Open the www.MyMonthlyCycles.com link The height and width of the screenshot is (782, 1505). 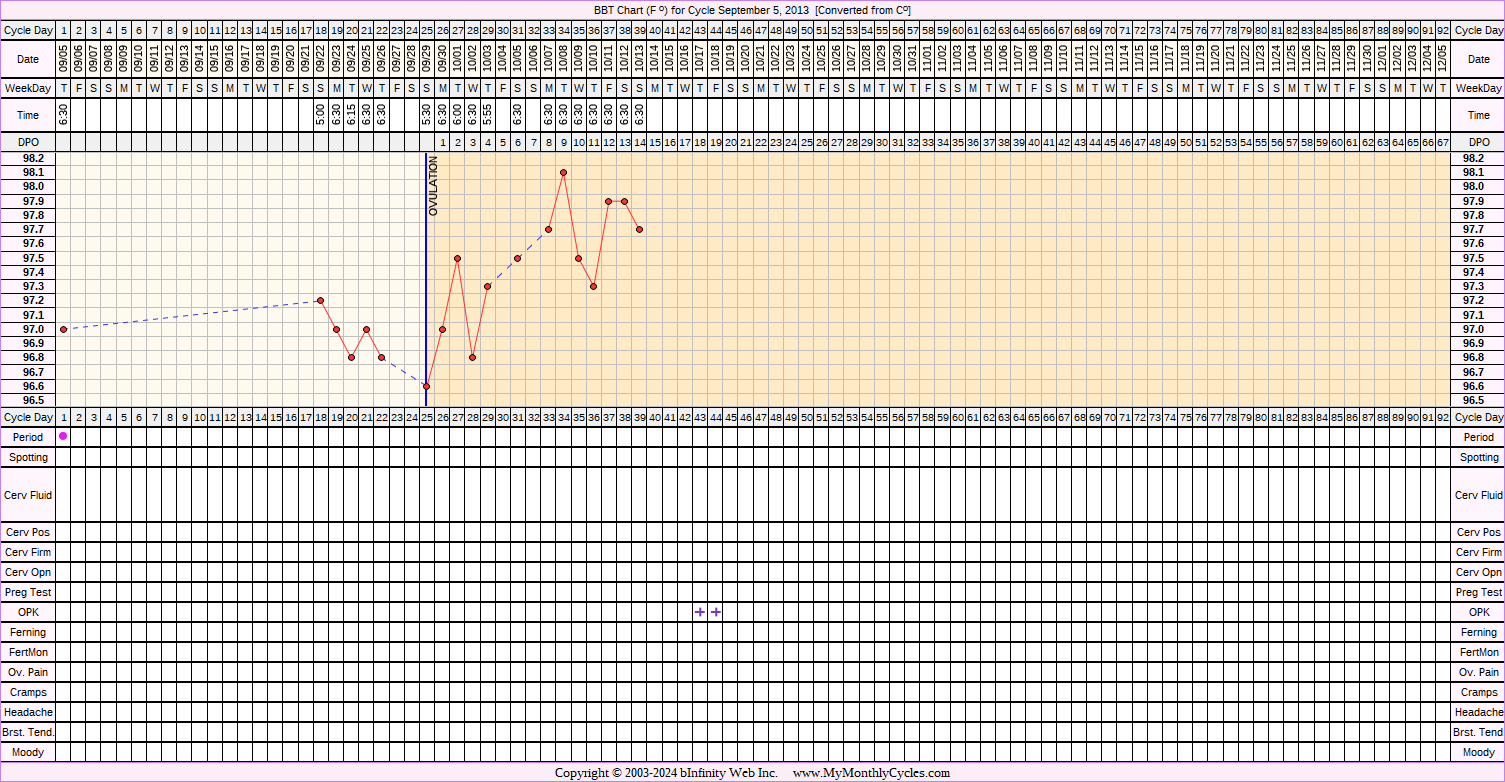[871, 773]
